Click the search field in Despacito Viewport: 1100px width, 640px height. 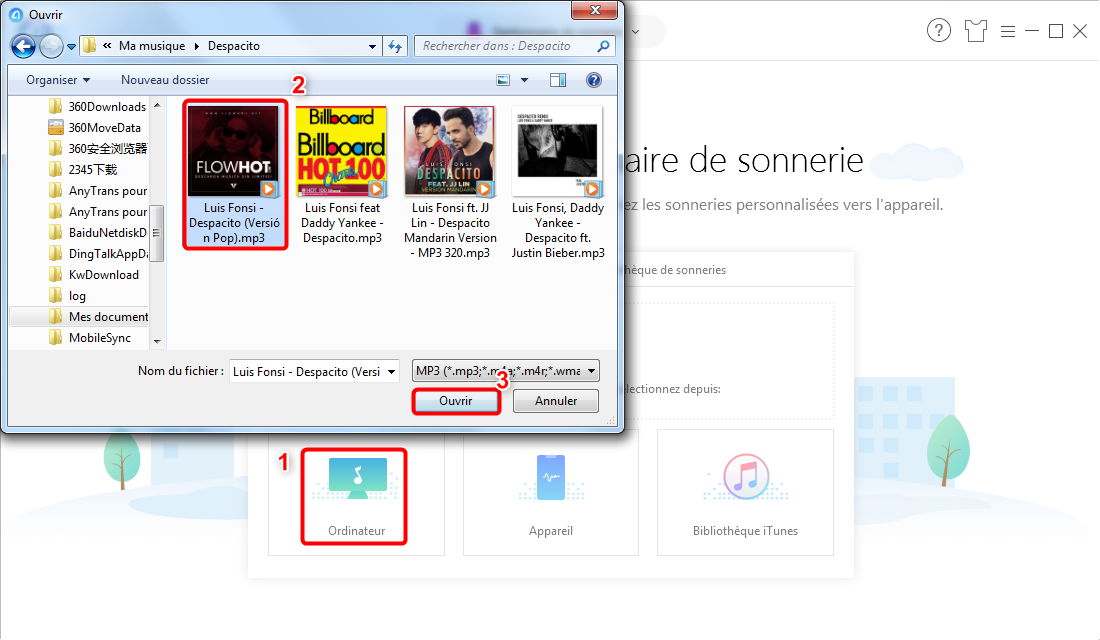tap(505, 46)
